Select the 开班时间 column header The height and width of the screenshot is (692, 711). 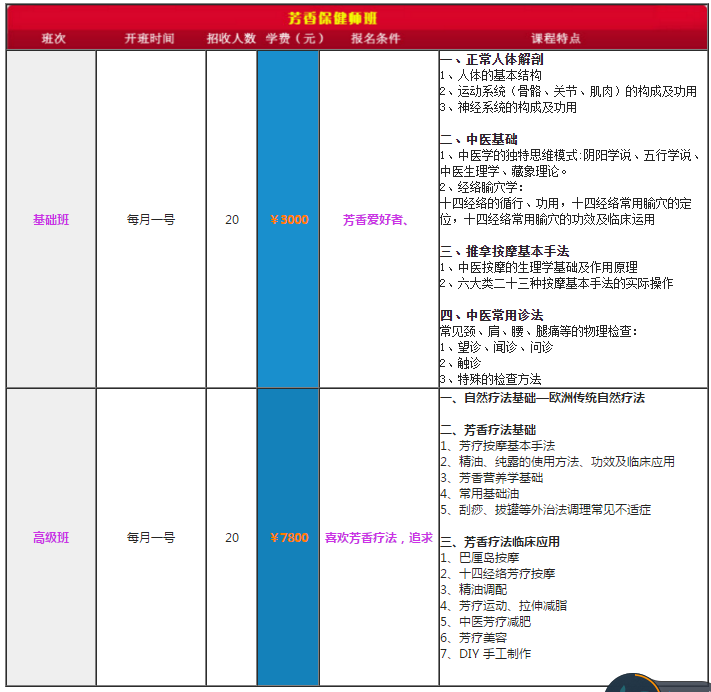click(150, 39)
